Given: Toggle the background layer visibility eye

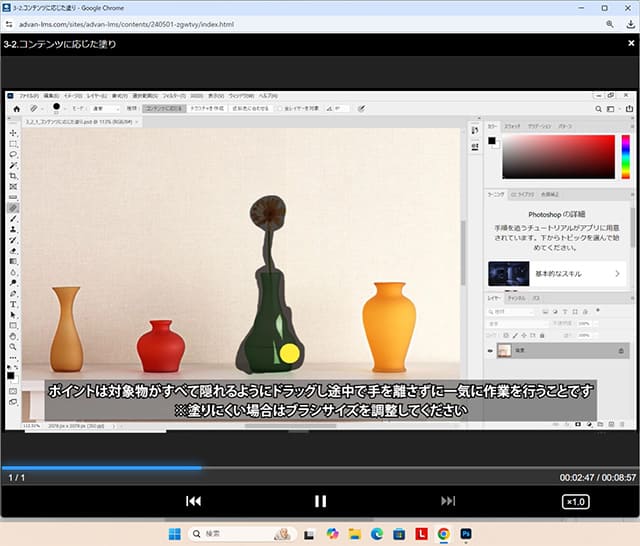Looking at the screenshot, I should tap(490, 351).
